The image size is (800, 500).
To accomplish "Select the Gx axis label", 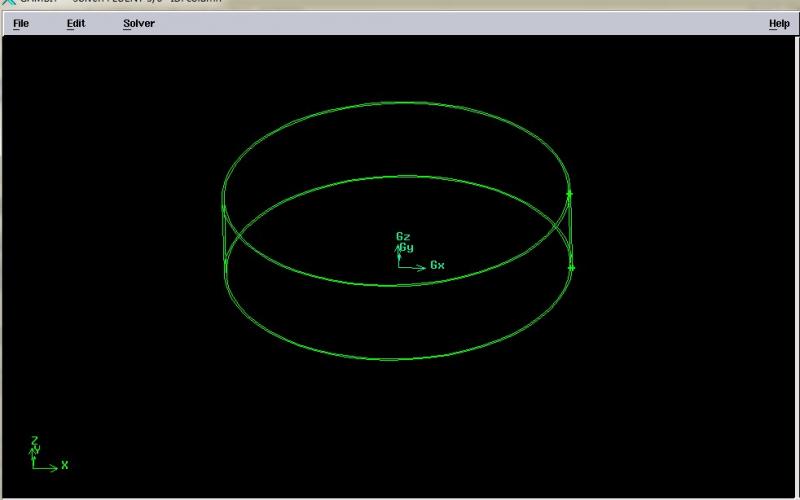I will click(437, 265).
